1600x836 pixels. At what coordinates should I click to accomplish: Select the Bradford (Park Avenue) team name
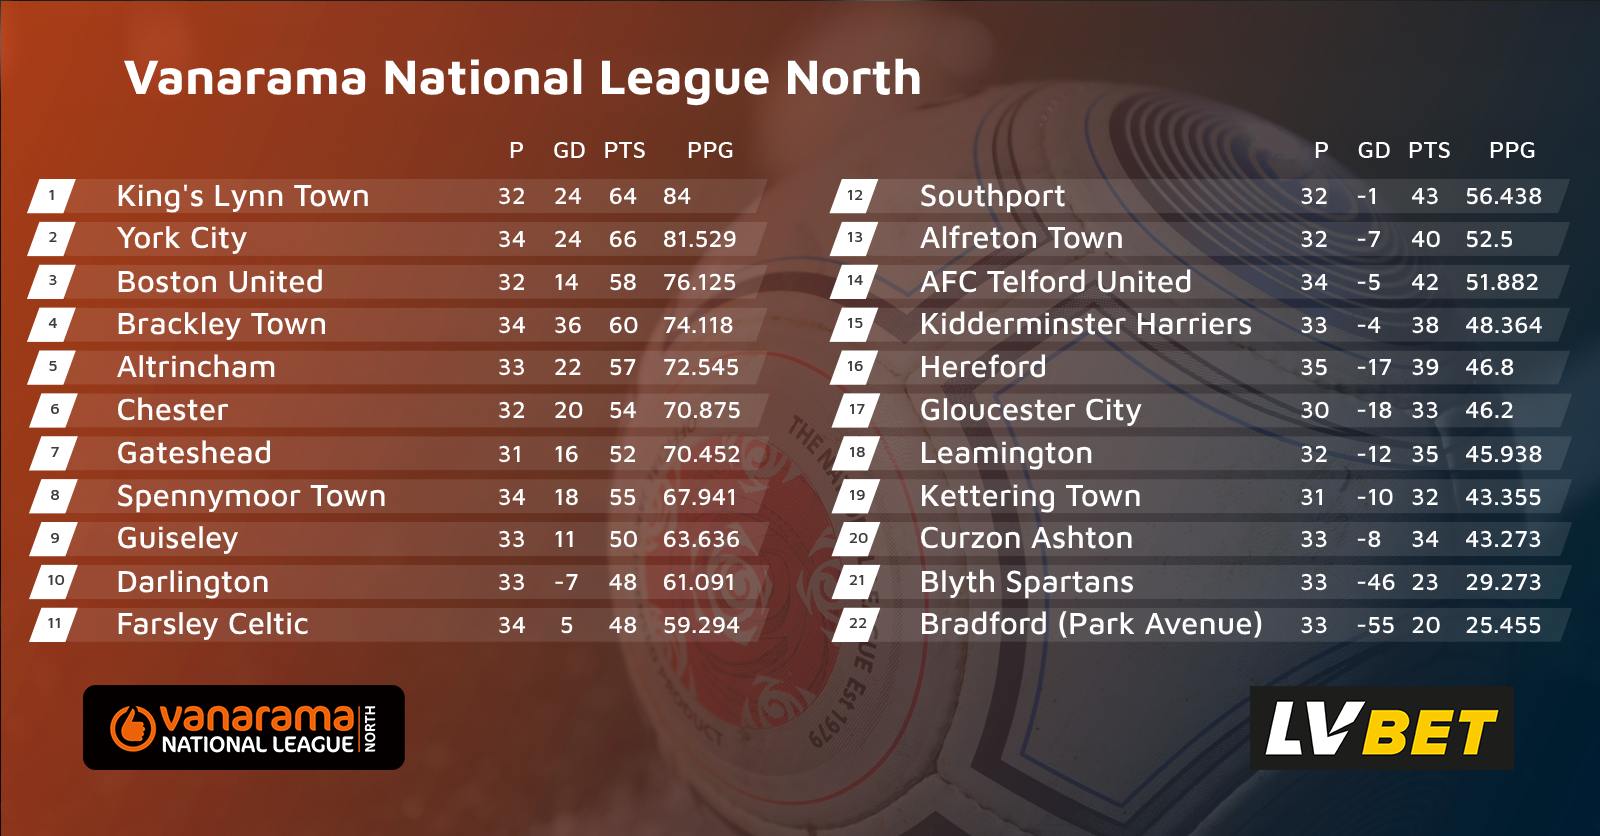[x=1091, y=625]
